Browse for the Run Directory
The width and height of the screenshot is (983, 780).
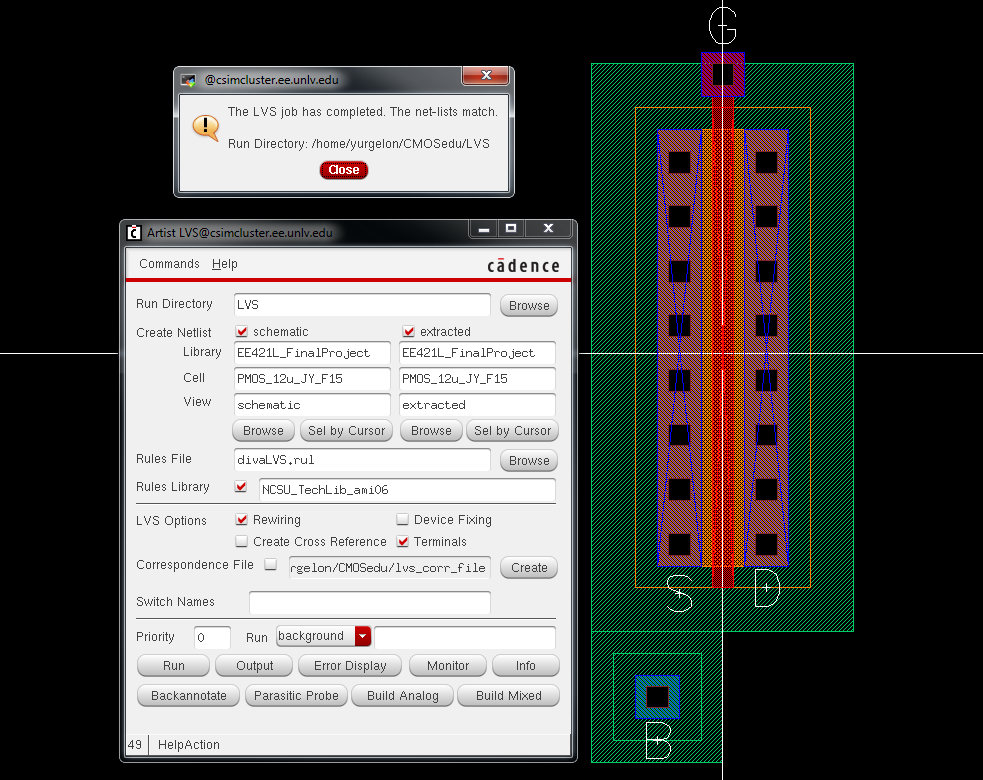click(x=528, y=306)
